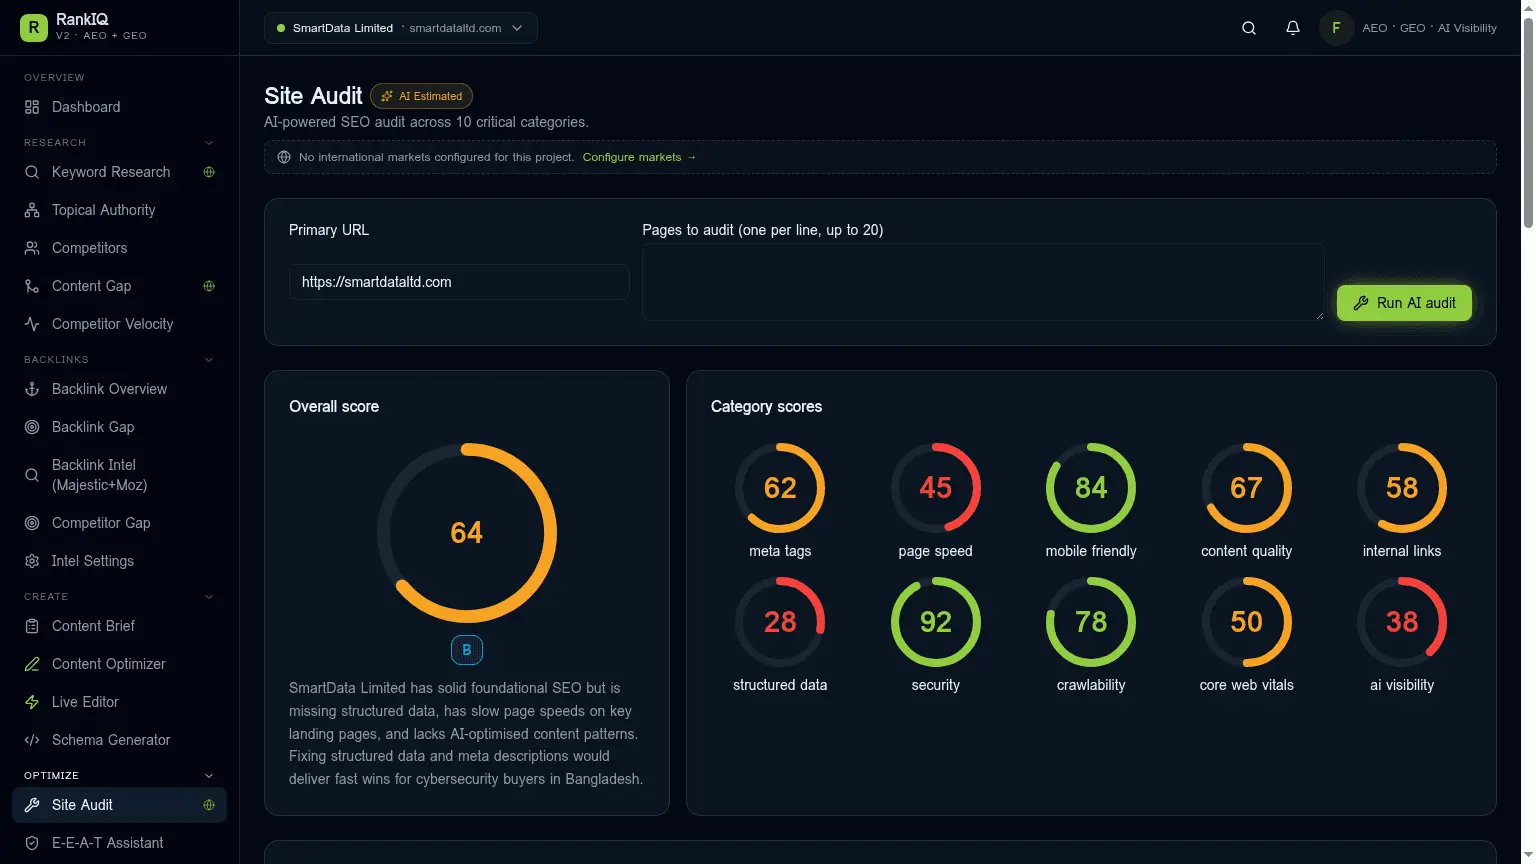Open the Live Editor link
Screen dimensions: 1536x864
point(119,702)
